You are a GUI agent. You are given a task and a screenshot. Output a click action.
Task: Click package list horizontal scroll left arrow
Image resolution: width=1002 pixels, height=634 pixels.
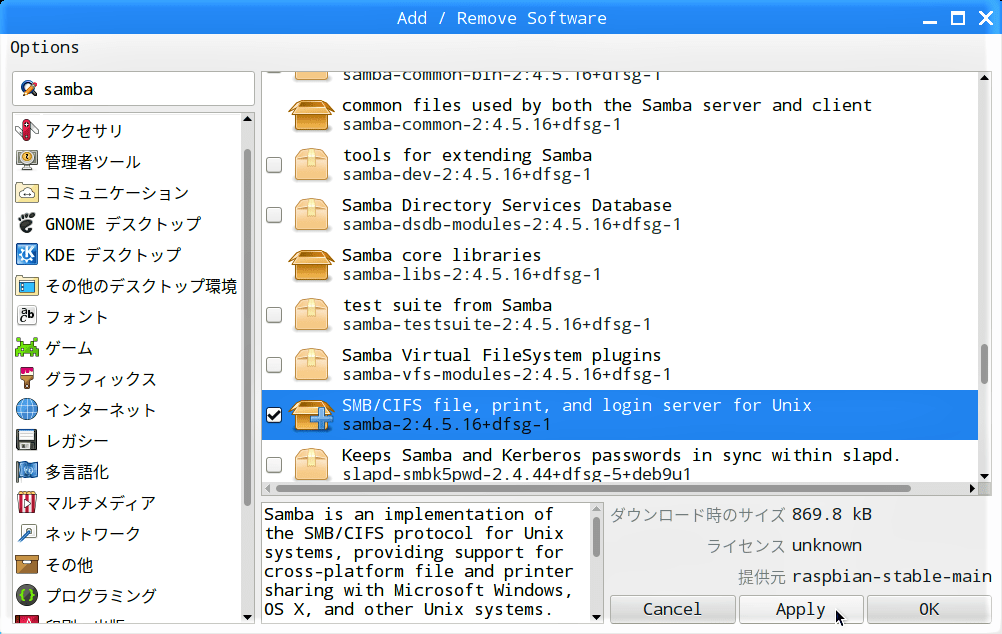pos(268,489)
